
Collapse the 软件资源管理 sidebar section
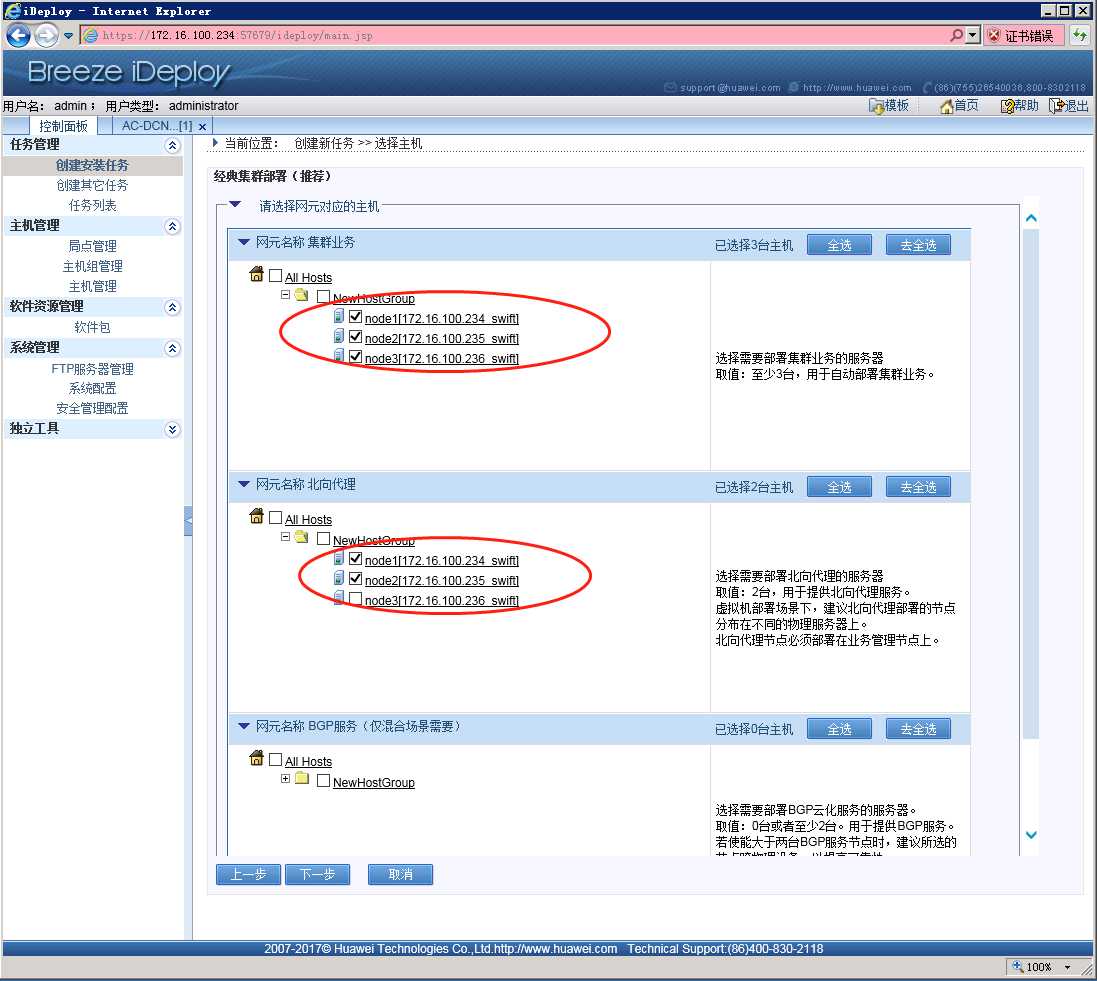172,308
